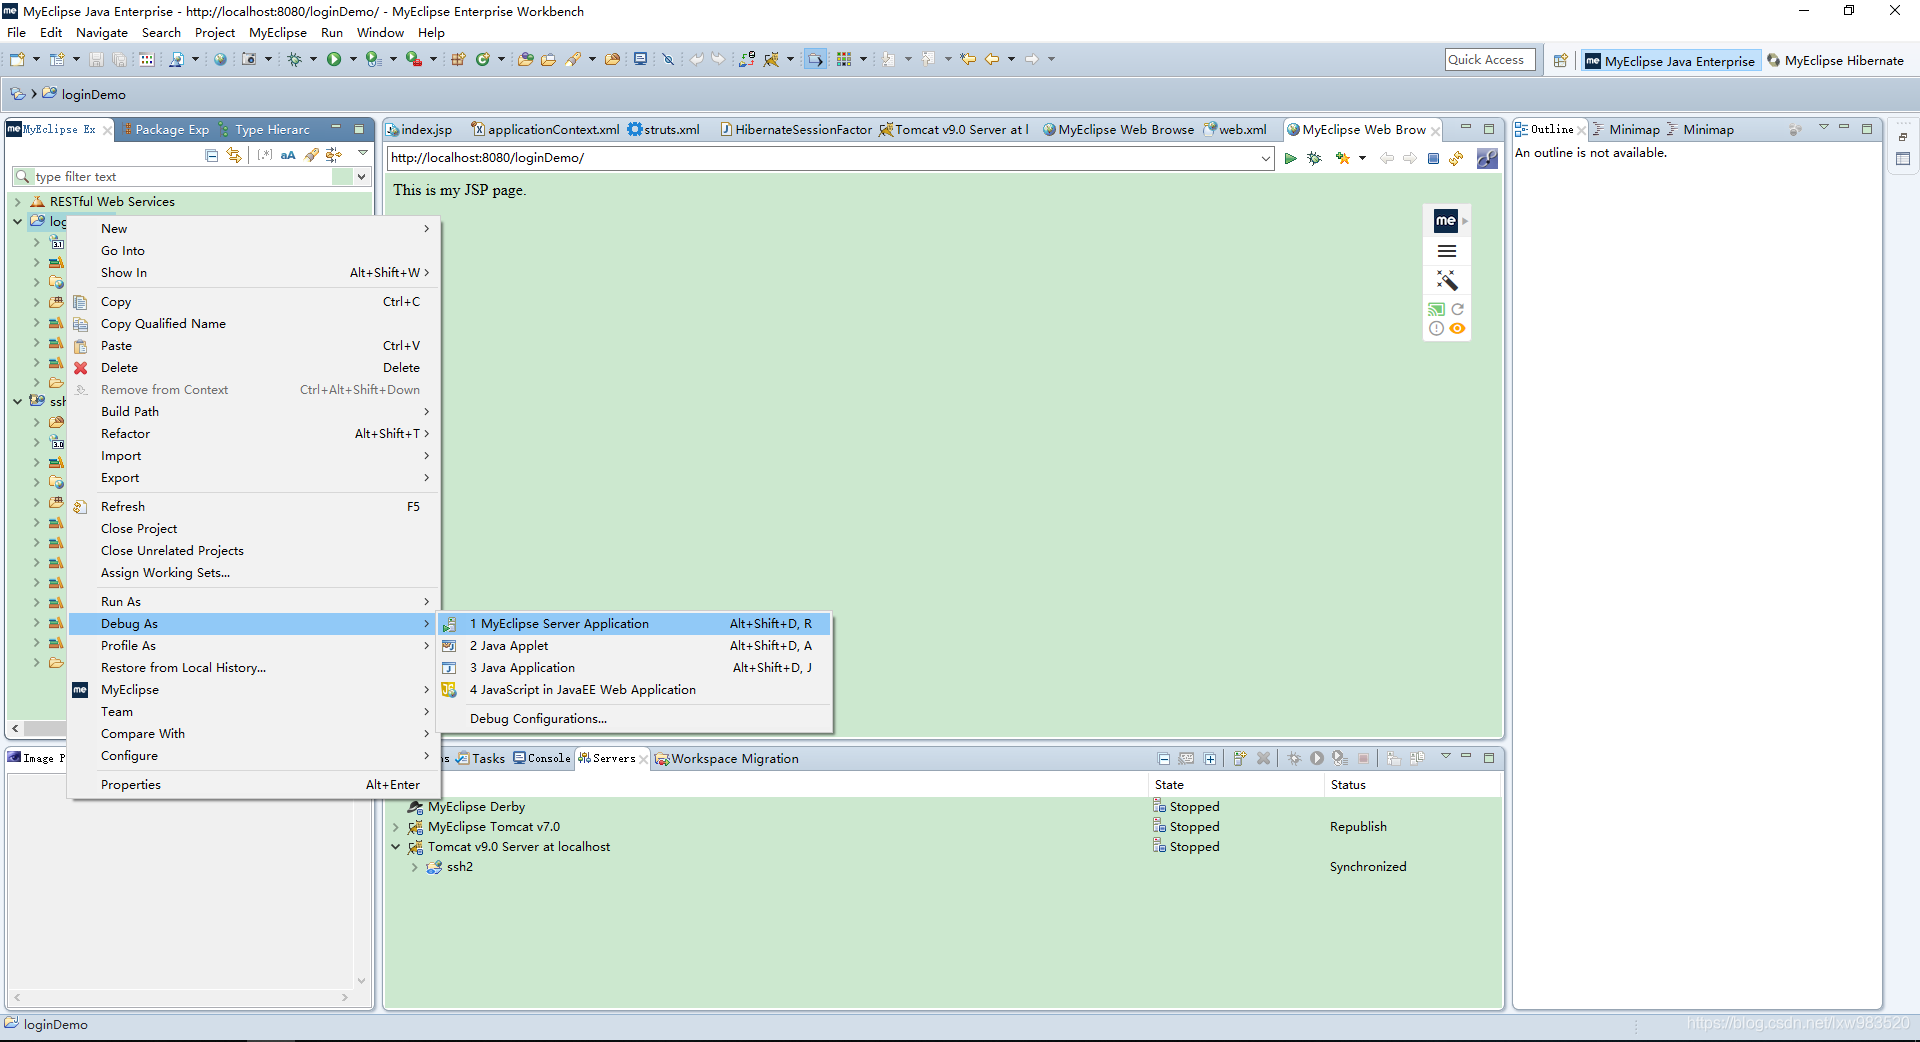Screen dimensions: 1920x1042
Task: Click Collapse All in MyEclipse Explorer toolbar
Action: coord(211,155)
